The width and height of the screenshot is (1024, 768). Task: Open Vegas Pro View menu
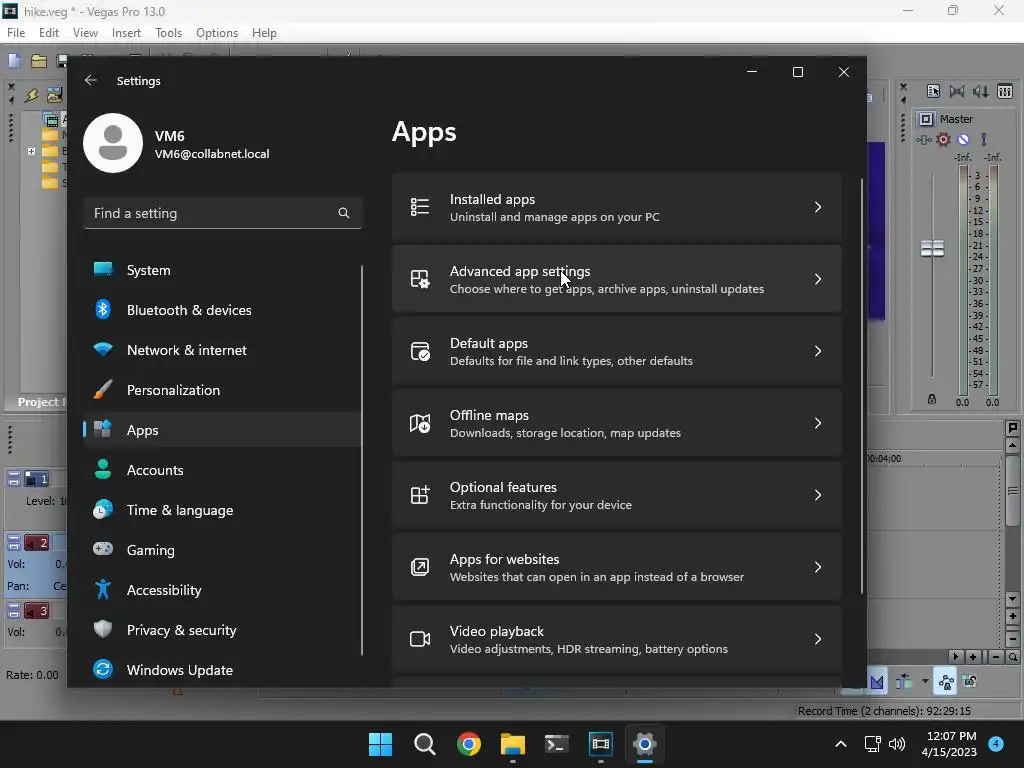click(85, 33)
